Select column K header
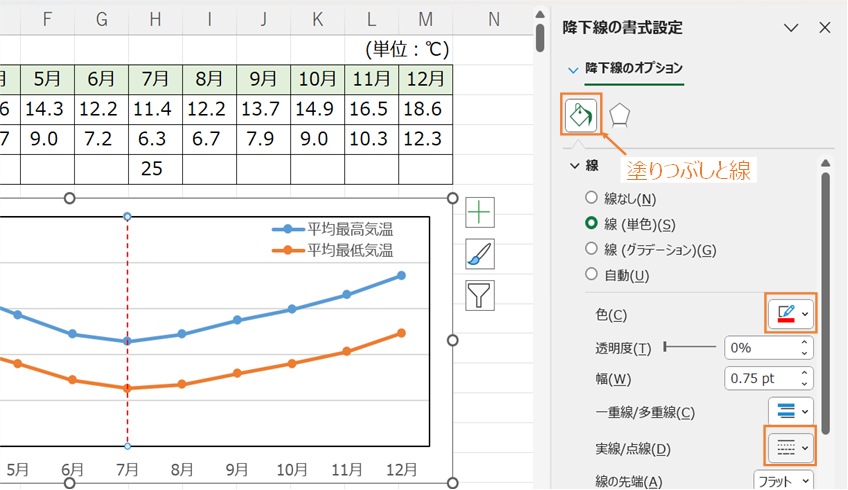Screen dimensions: 848x490 coord(317,19)
